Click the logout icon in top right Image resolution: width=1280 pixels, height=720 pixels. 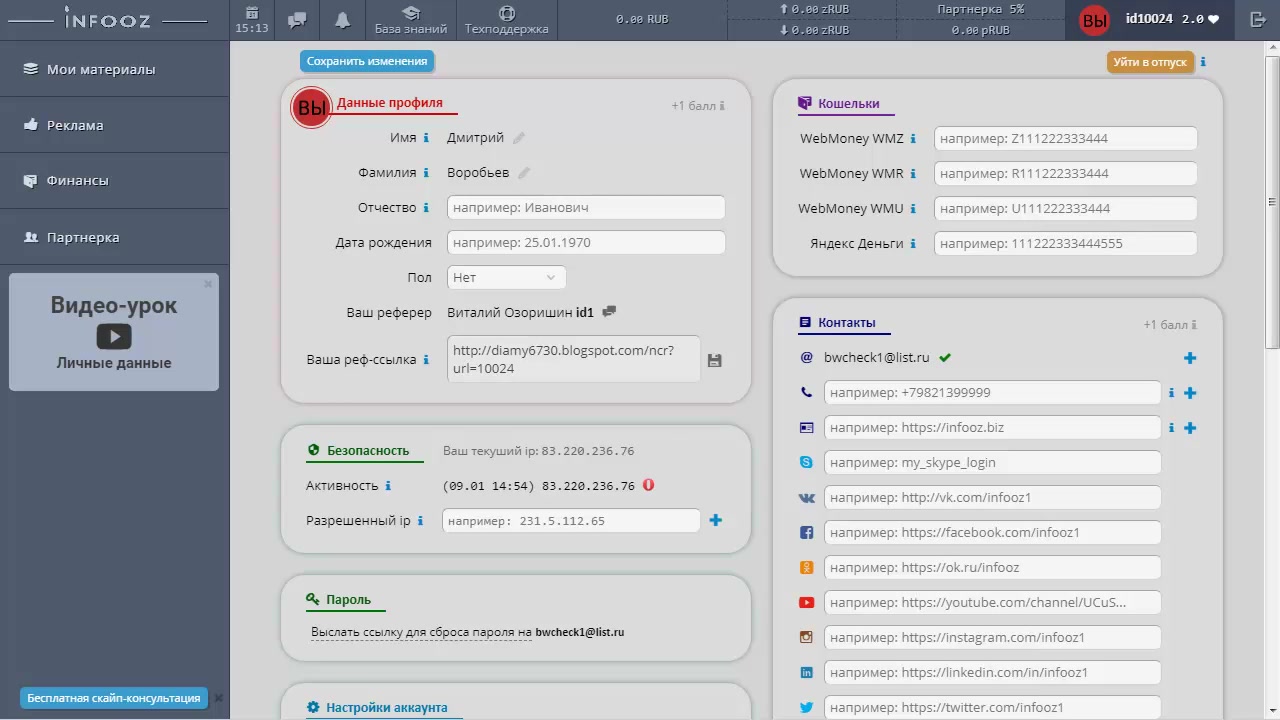pyautogui.click(x=1258, y=19)
